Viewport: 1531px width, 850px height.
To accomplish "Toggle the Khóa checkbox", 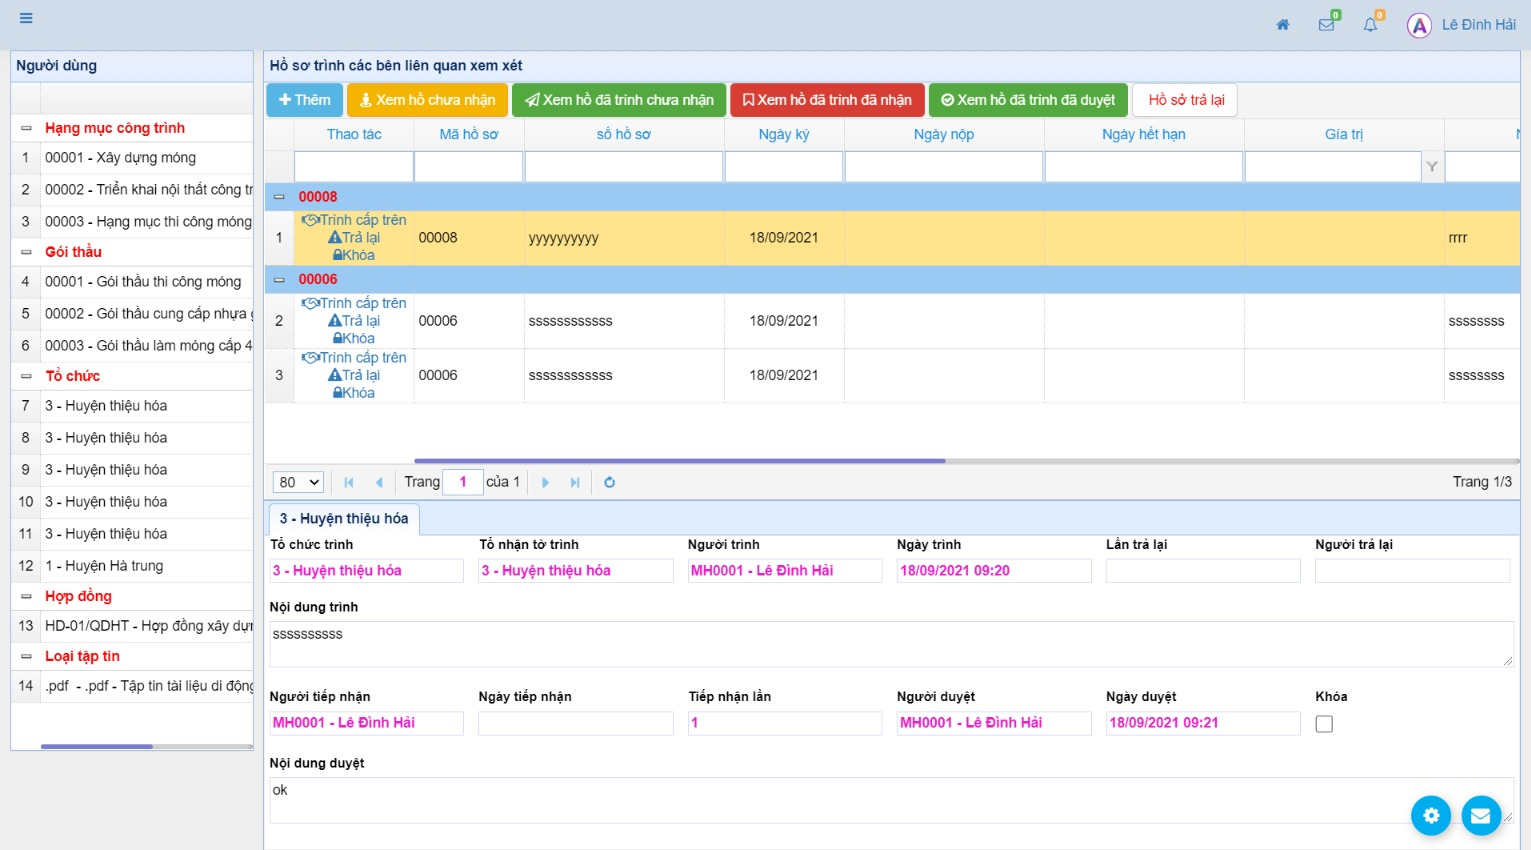I will click(1324, 724).
